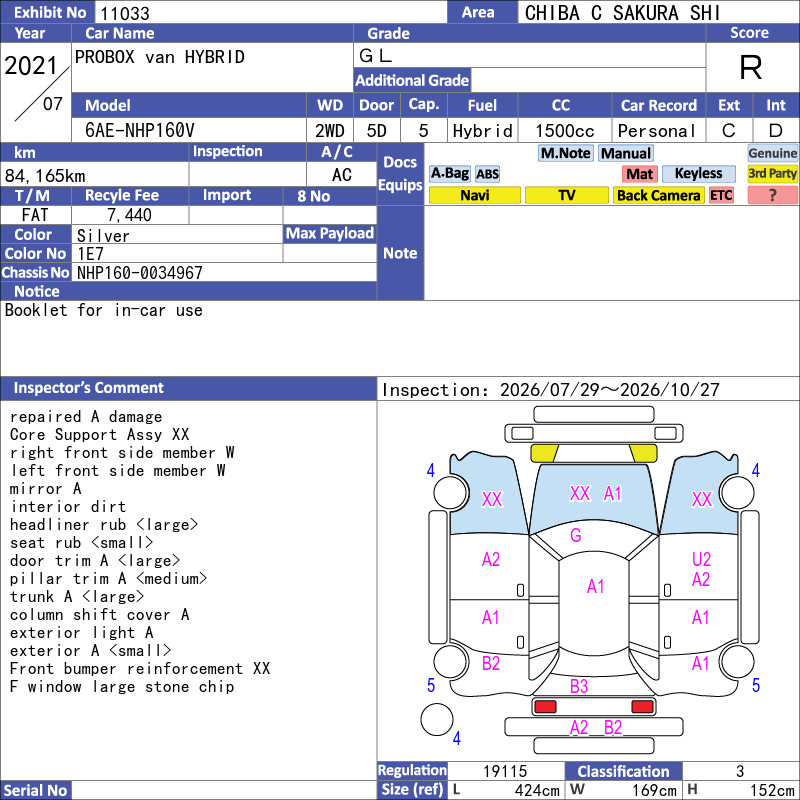Click the left yellow headlight in the diagram
This screenshot has width=800, height=800.
tap(544, 453)
